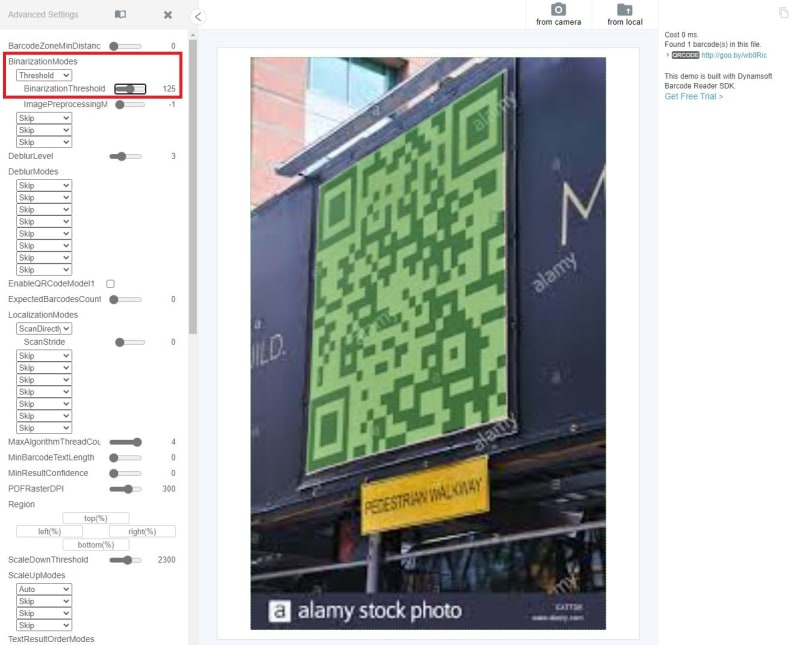Adjust the ExpectedBarcodesCount slider
This screenshot has height=645, width=800.
point(126,300)
